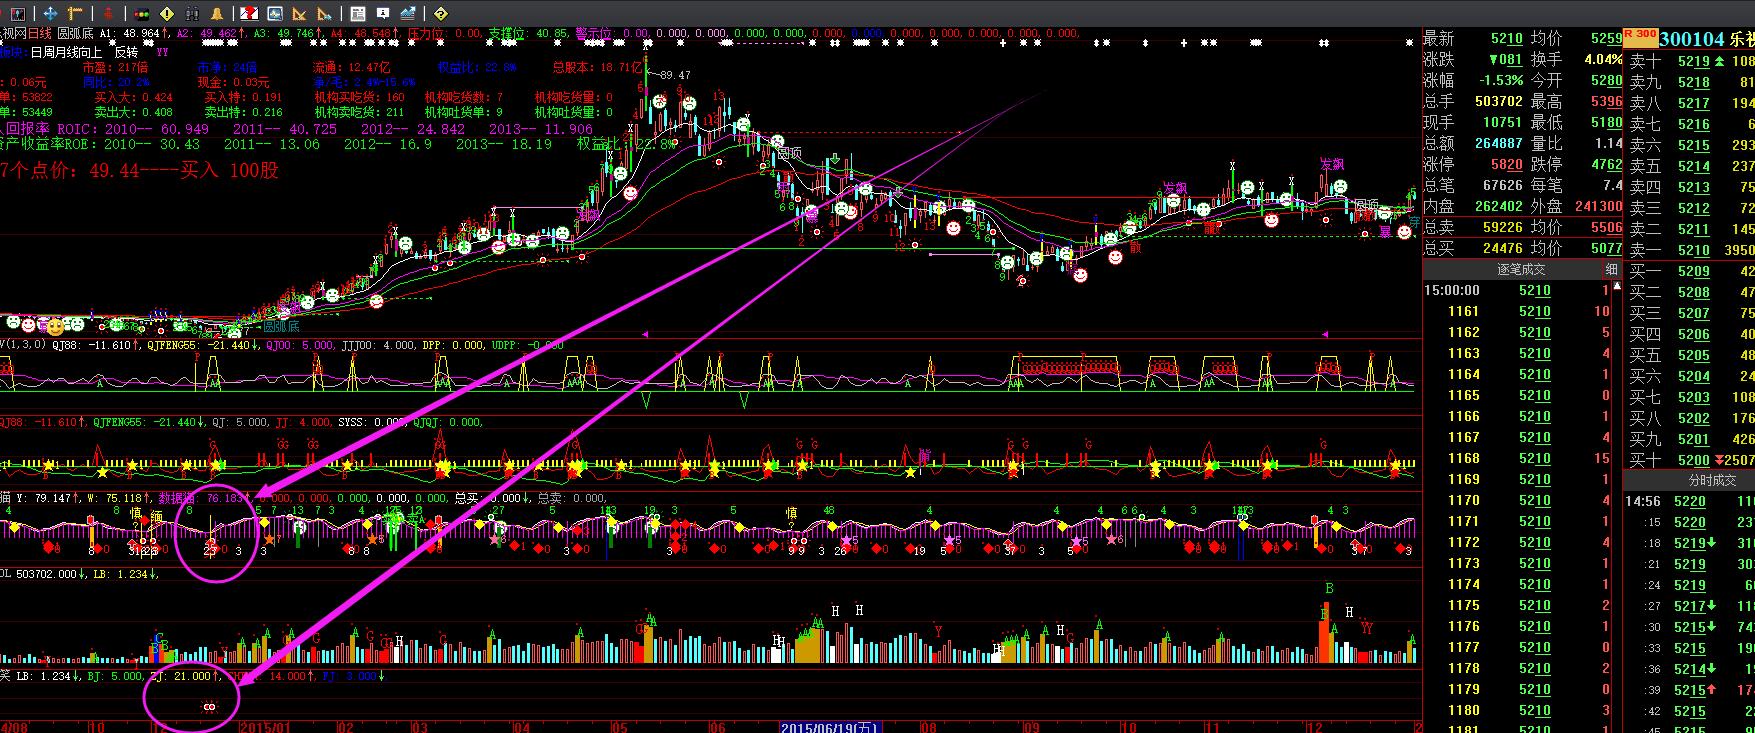Click the 7个点价: 49.44 buy signal text
This screenshot has width=1755, height=733.
139,170
